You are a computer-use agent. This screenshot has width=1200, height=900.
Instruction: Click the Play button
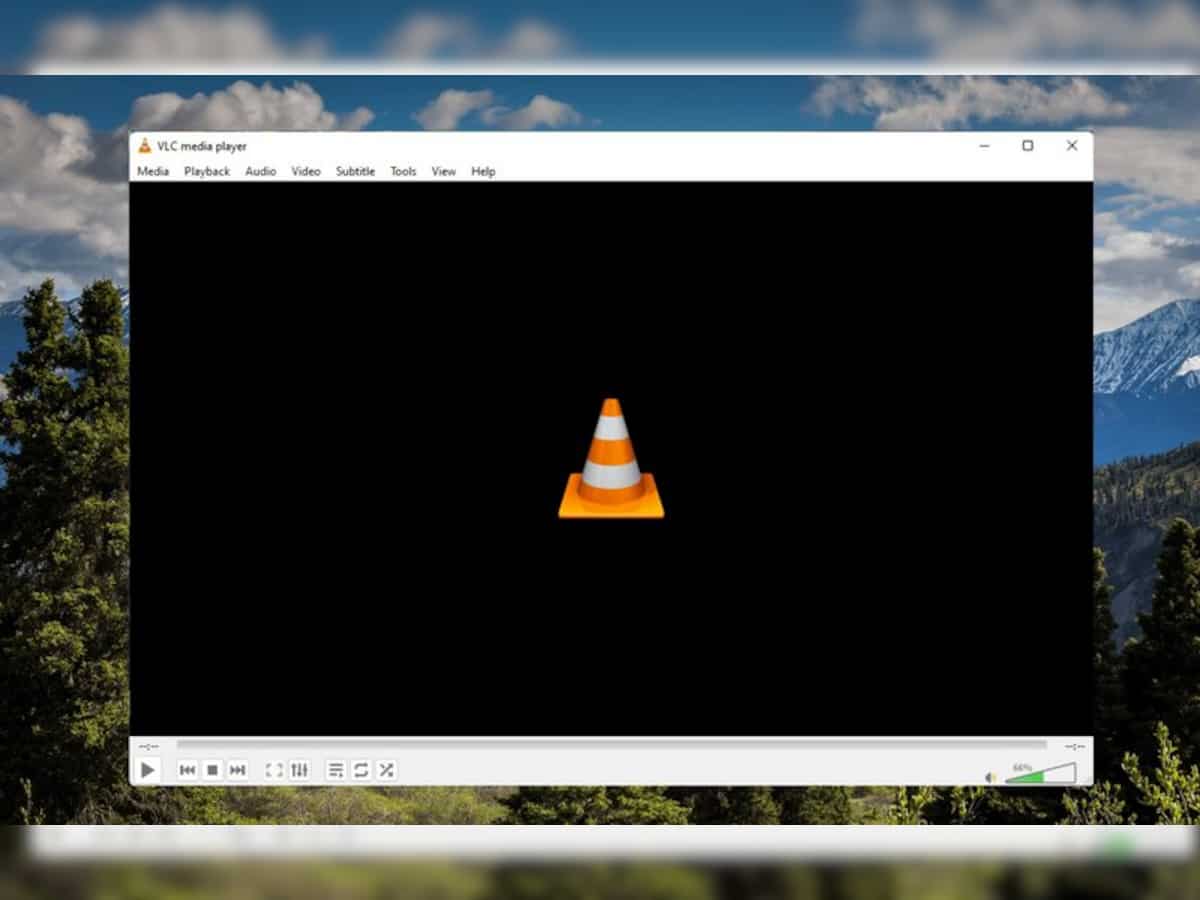pos(149,770)
